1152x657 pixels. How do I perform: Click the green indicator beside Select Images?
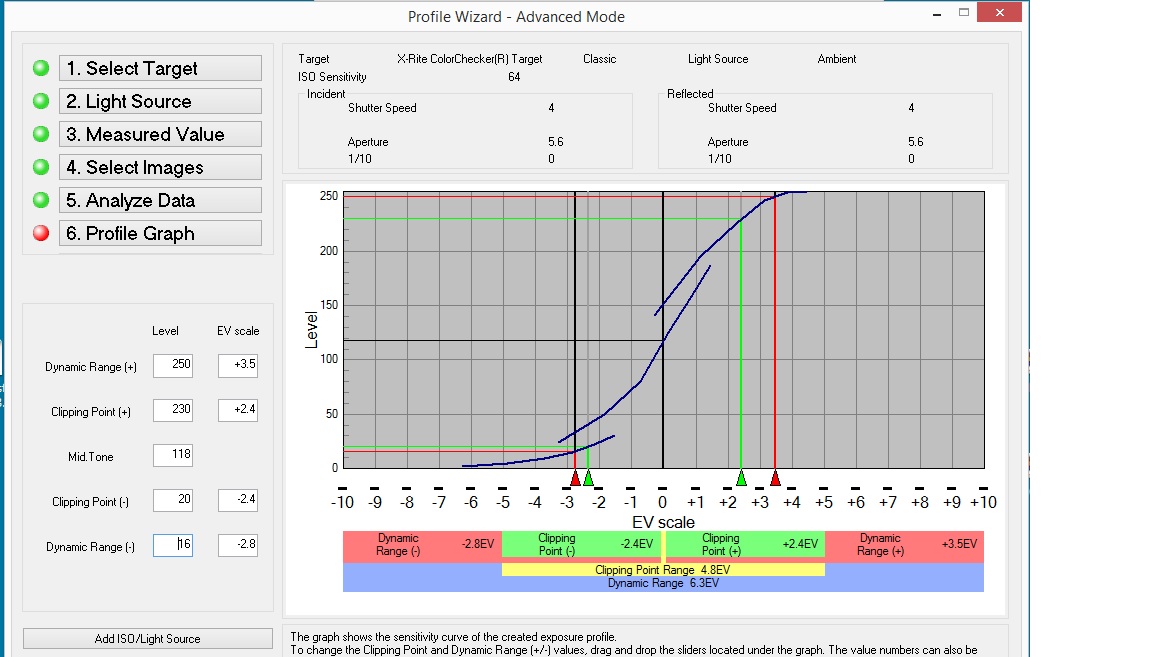[x=41, y=167]
